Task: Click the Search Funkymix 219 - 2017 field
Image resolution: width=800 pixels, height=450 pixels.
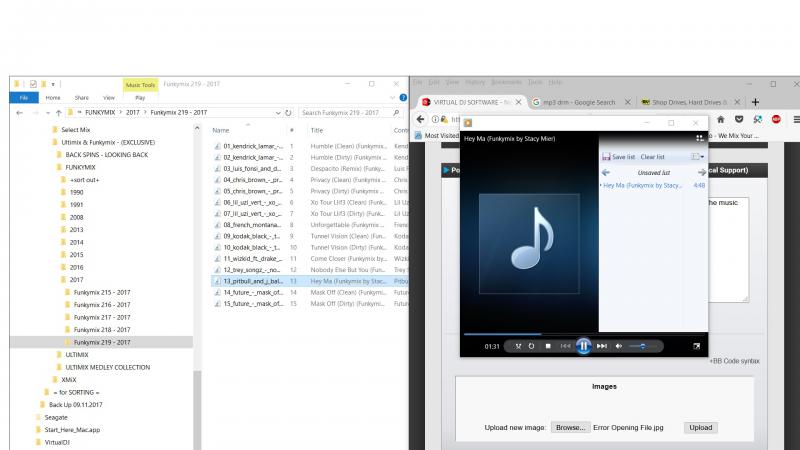Action: click(350, 113)
